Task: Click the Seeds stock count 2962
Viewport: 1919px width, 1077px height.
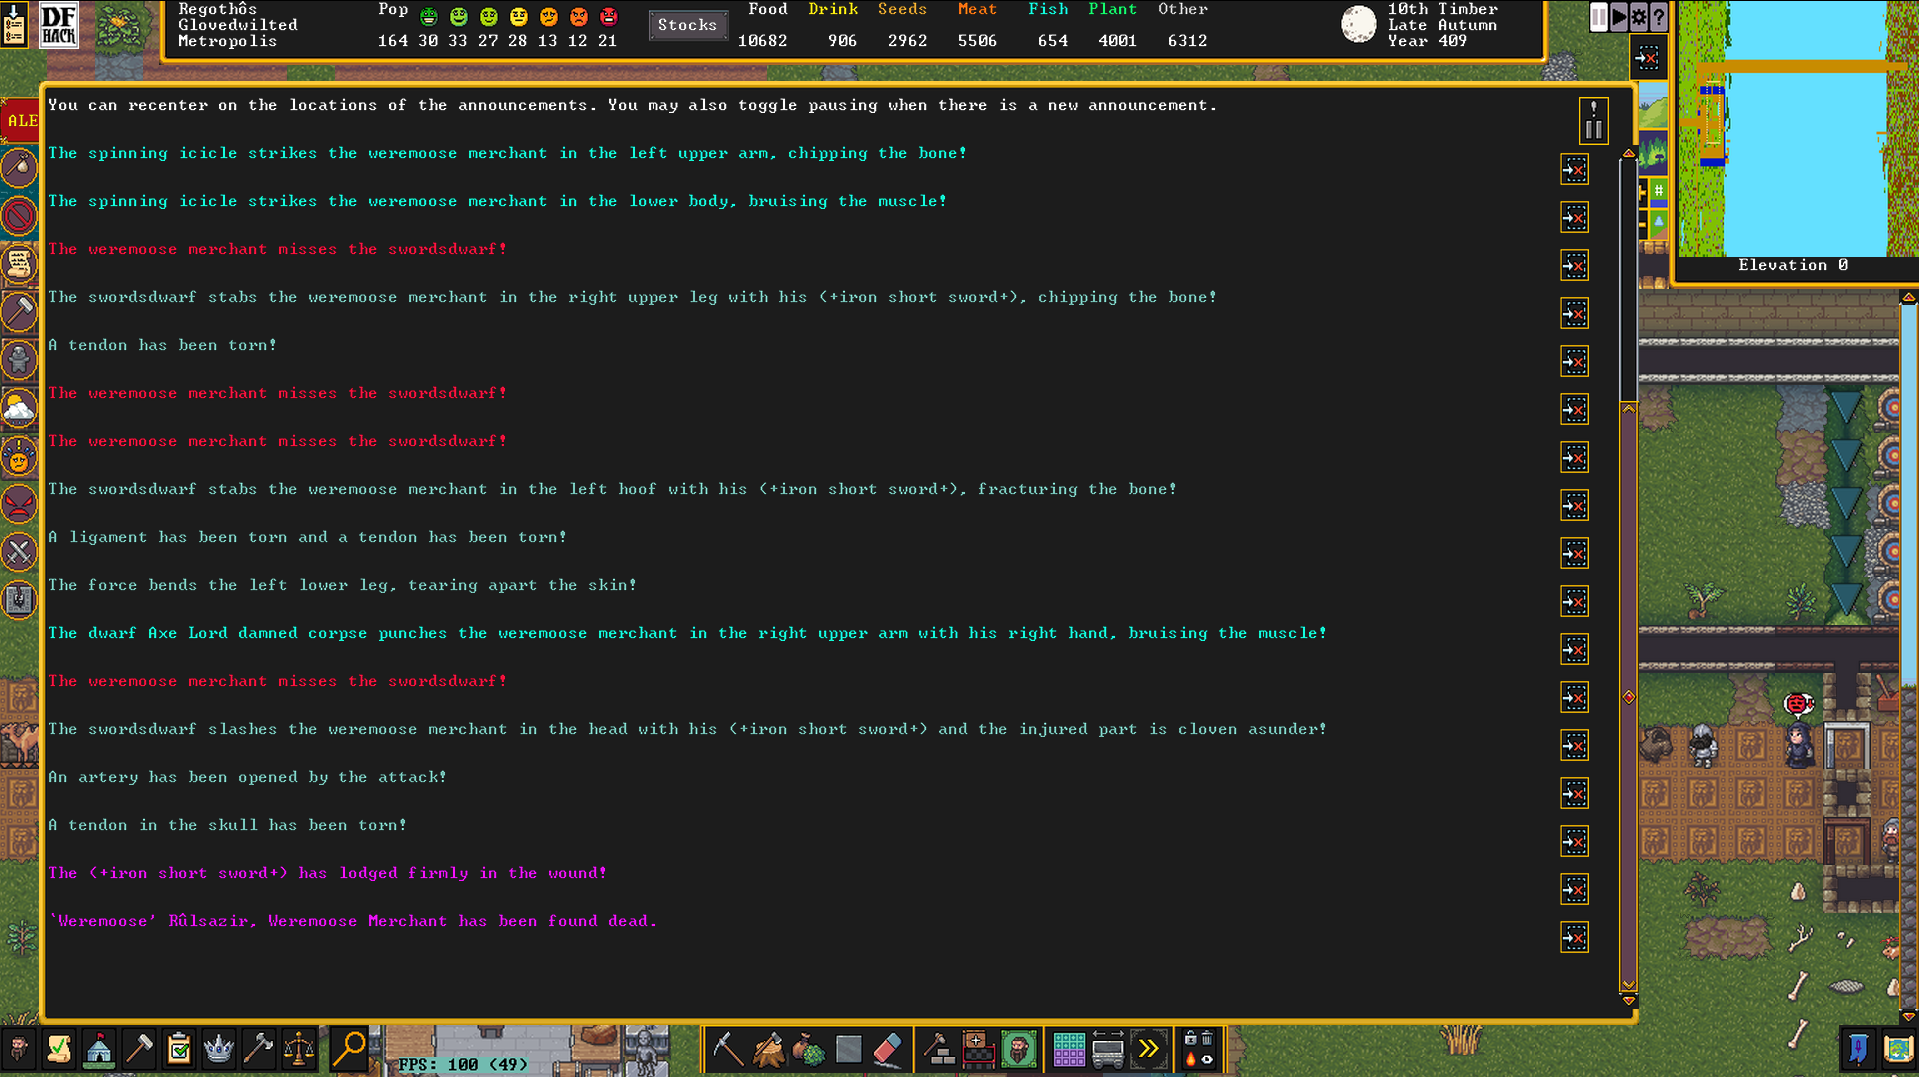Action: tap(907, 41)
